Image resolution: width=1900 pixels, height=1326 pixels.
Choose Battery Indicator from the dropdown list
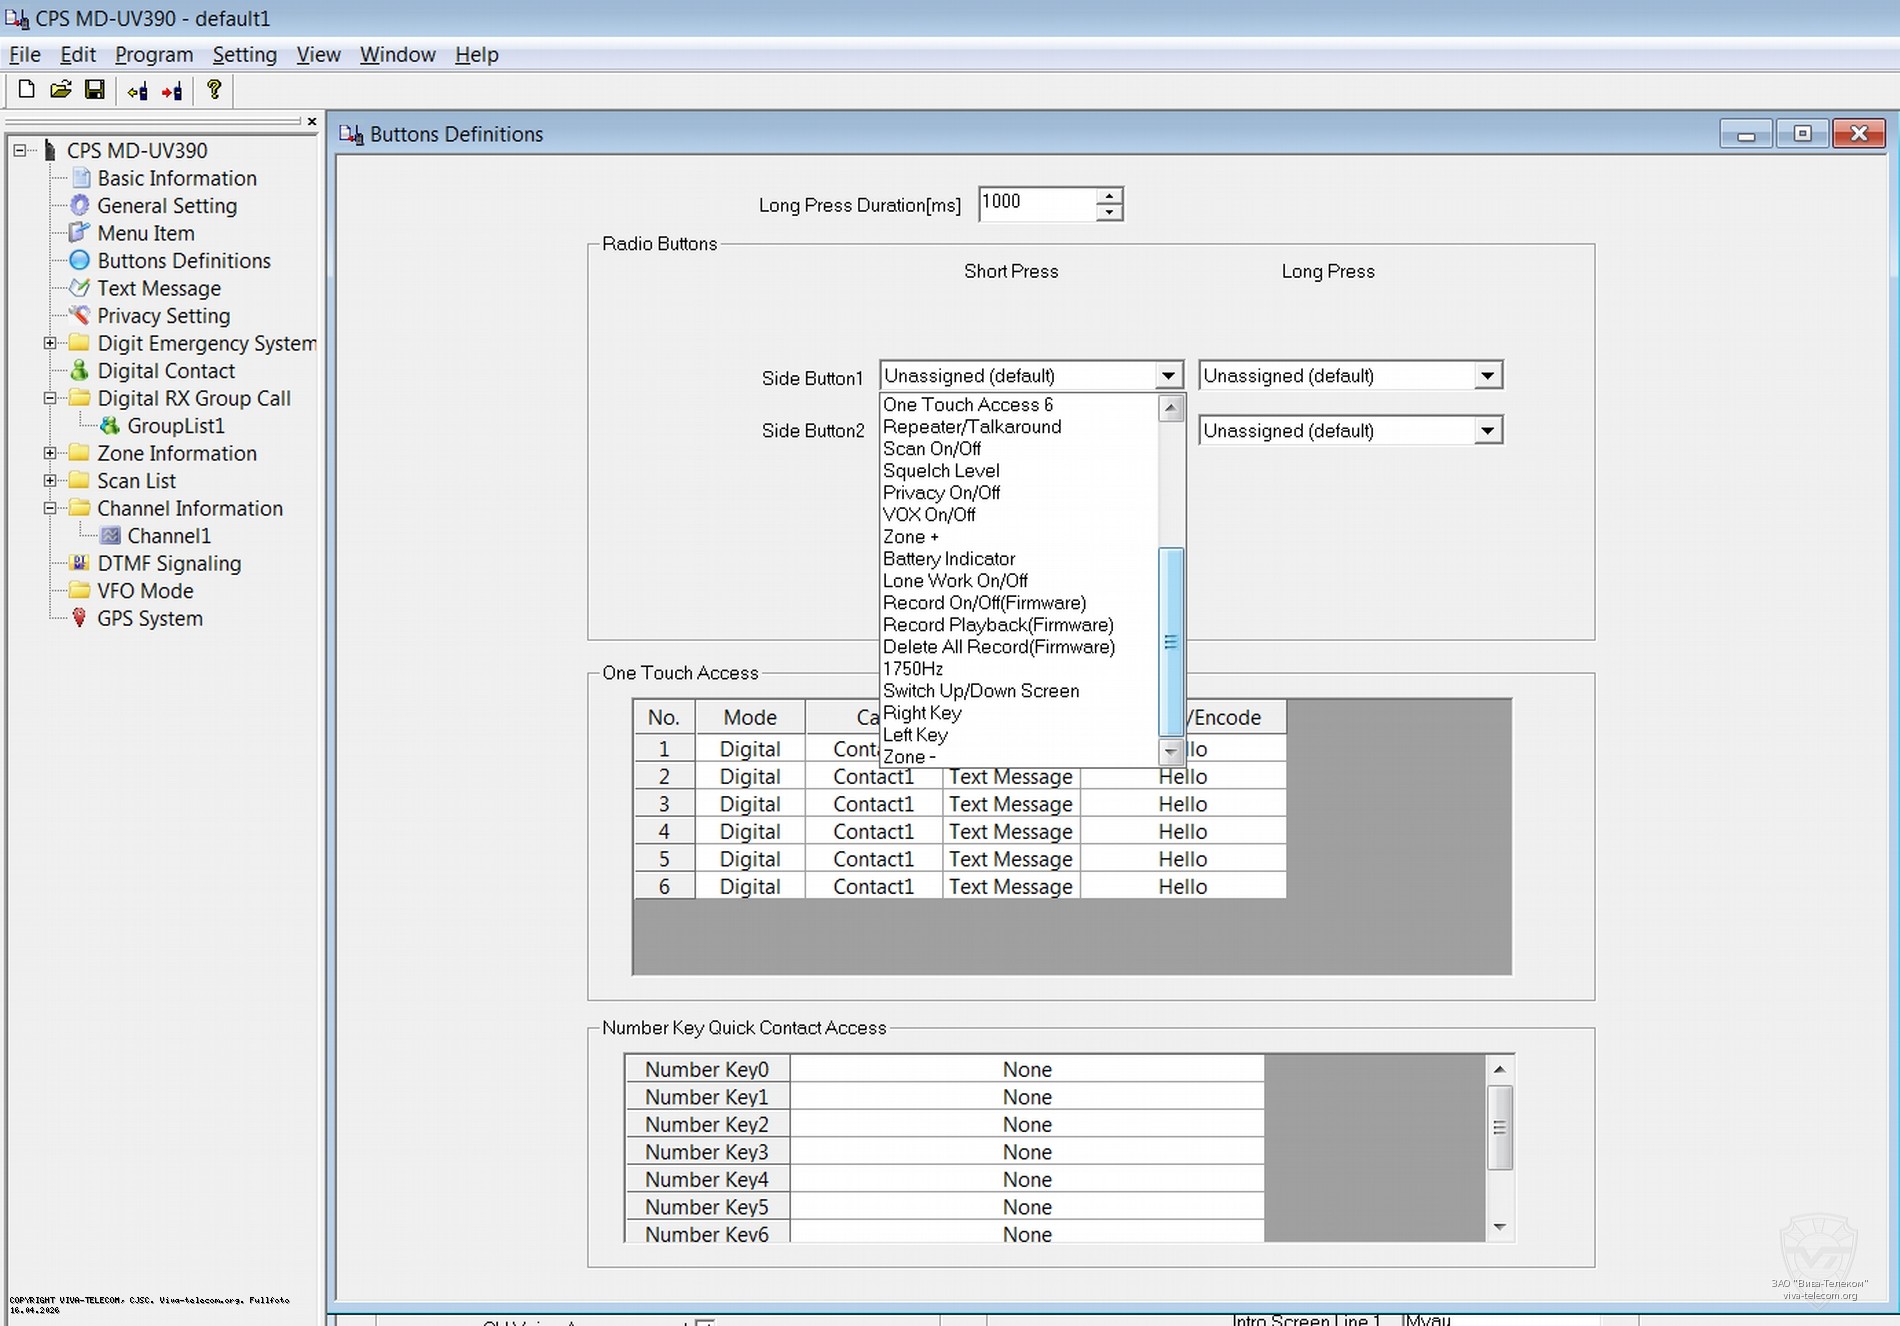pos(948,559)
